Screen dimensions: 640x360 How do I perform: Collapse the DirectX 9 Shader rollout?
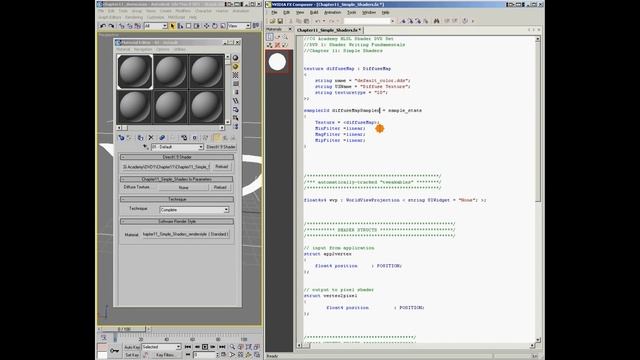point(177,157)
